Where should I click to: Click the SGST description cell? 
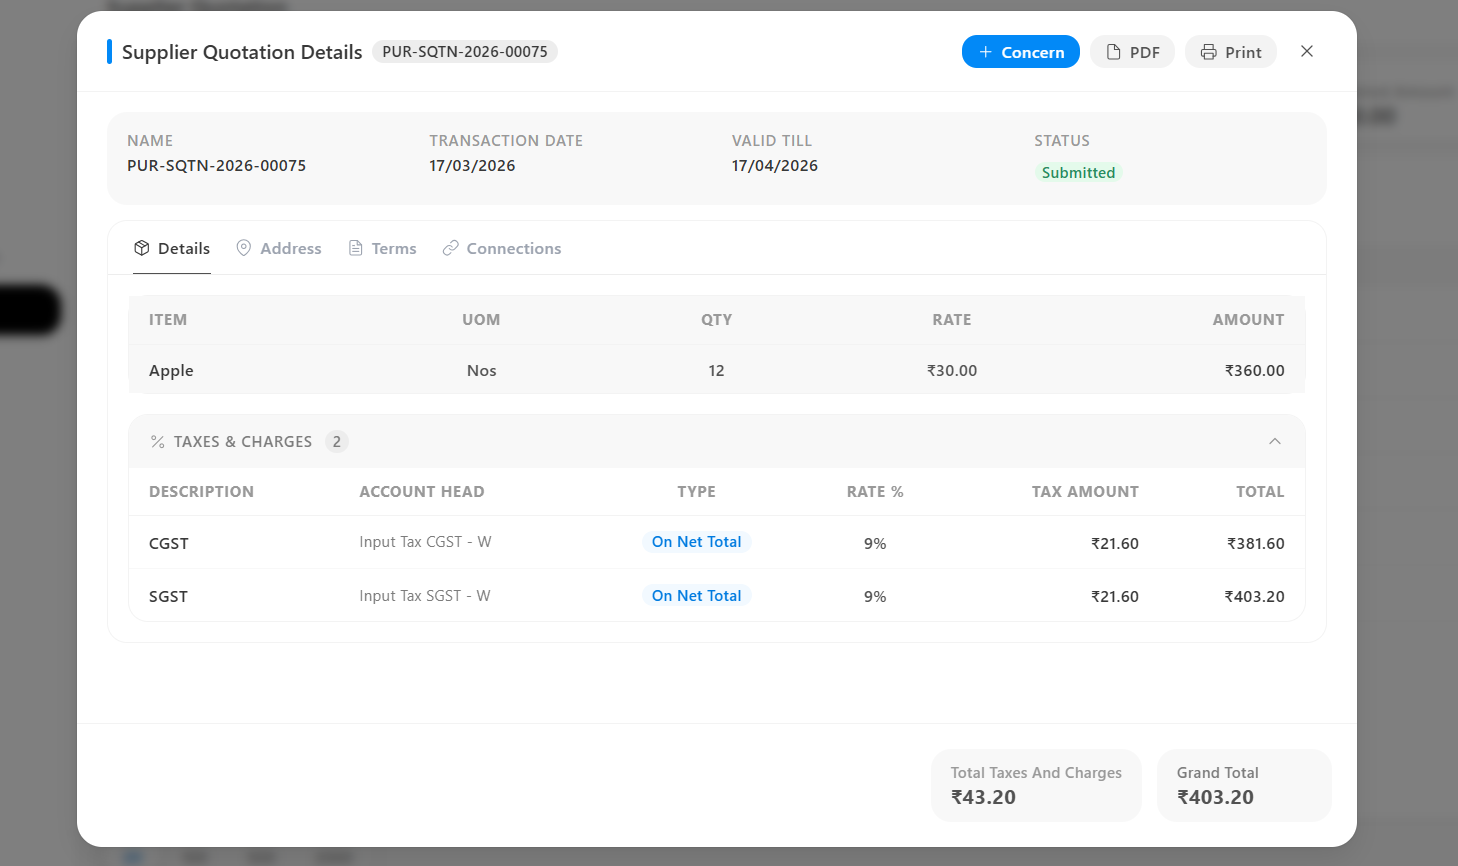[168, 596]
